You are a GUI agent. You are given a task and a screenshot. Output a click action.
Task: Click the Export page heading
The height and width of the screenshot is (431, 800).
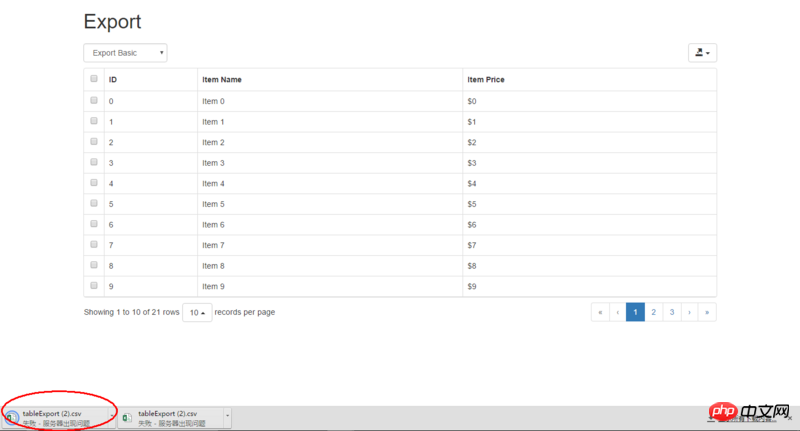[x=112, y=21]
